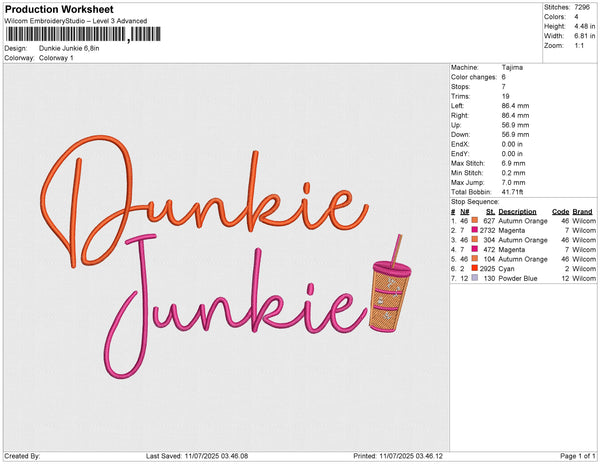
Task: Click the 'EndY:' label
Action: [460, 154]
